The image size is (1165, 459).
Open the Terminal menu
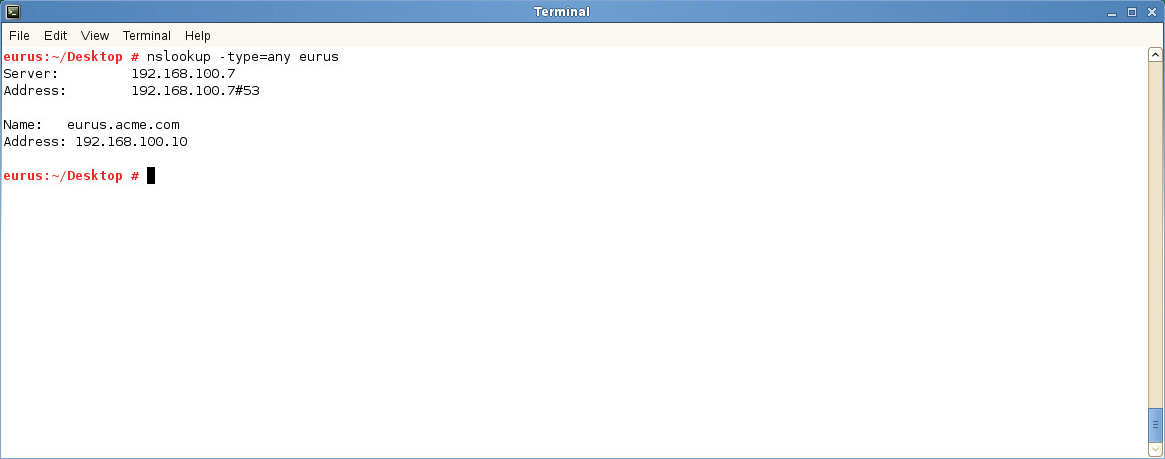click(x=147, y=36)
